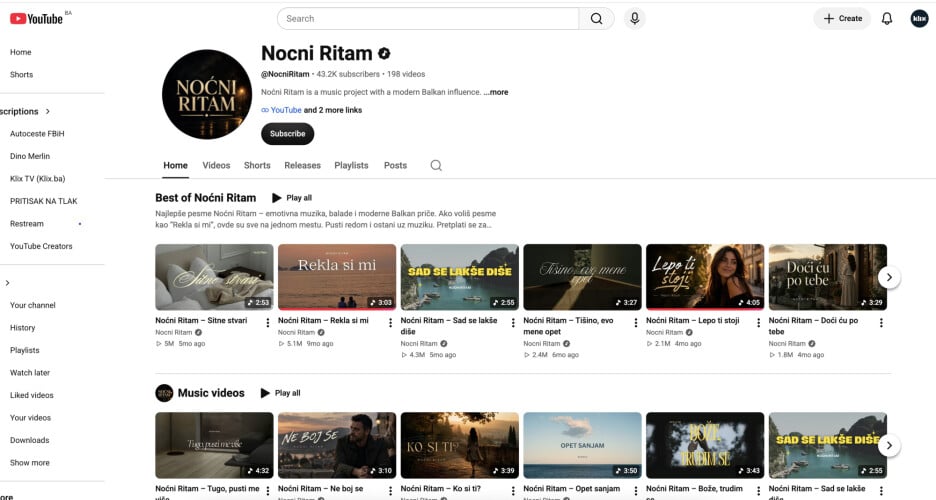The image size is (936, 500).
Task: Open options for Opet sanjam video
Action: (636, 491)
